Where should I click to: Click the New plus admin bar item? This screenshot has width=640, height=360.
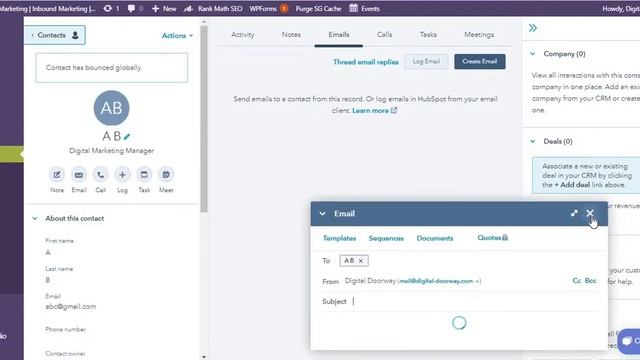pyautogui.click(x=164, y=8)
